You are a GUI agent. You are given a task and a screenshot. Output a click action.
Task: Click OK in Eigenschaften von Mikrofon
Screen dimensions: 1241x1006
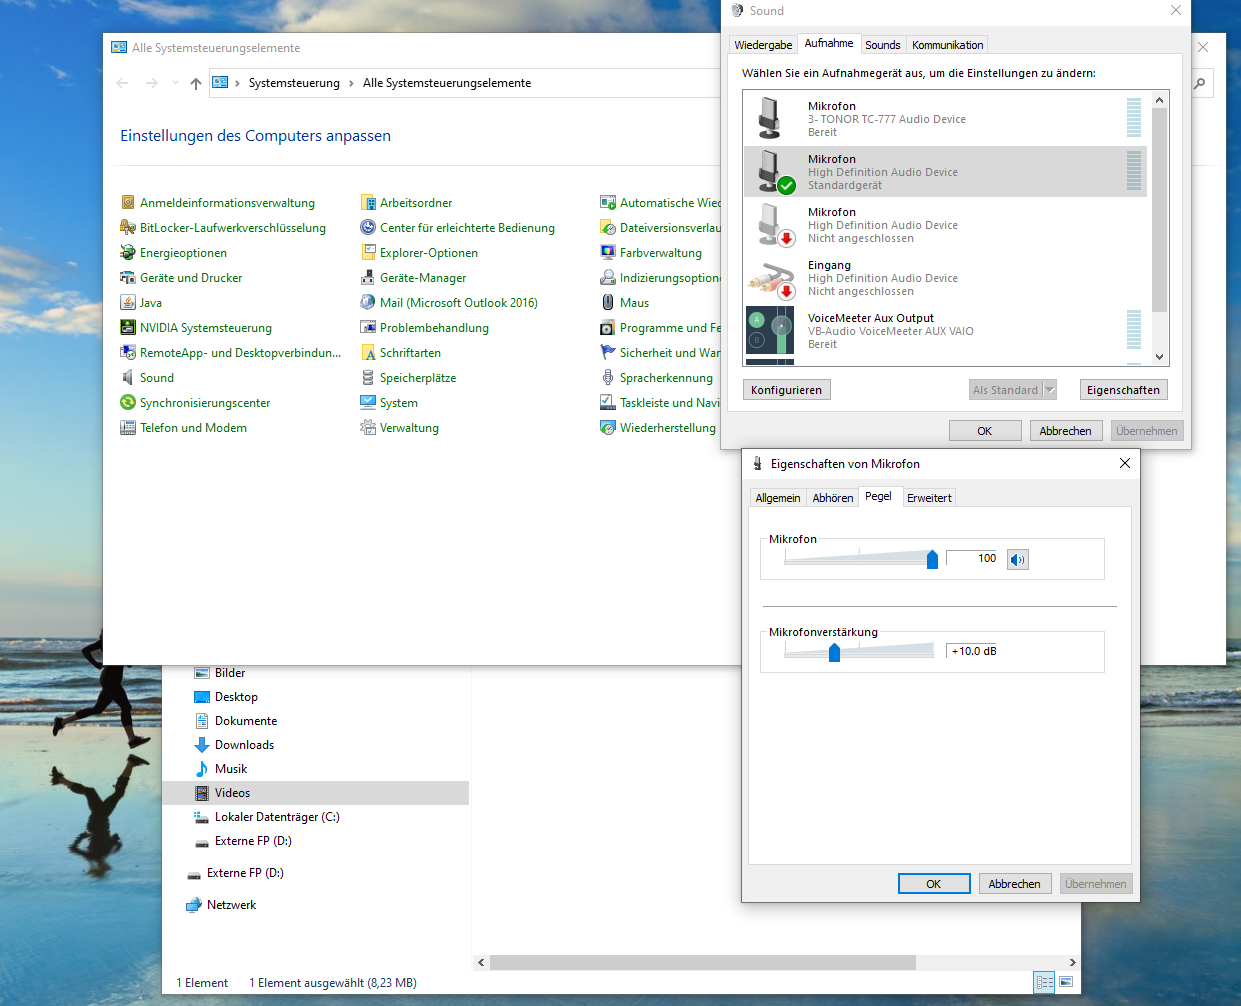tap(934, 884)
